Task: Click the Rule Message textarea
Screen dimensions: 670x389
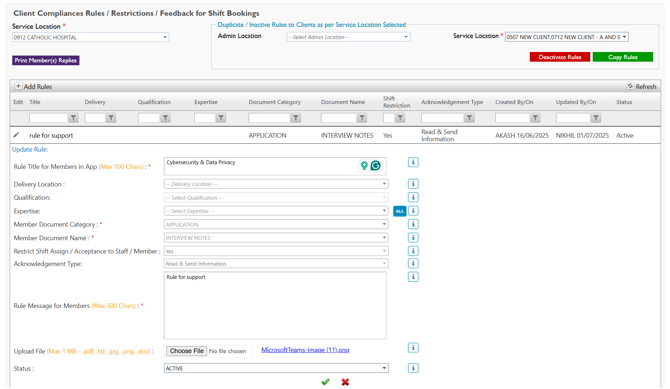Action: [x=275, y=305]
